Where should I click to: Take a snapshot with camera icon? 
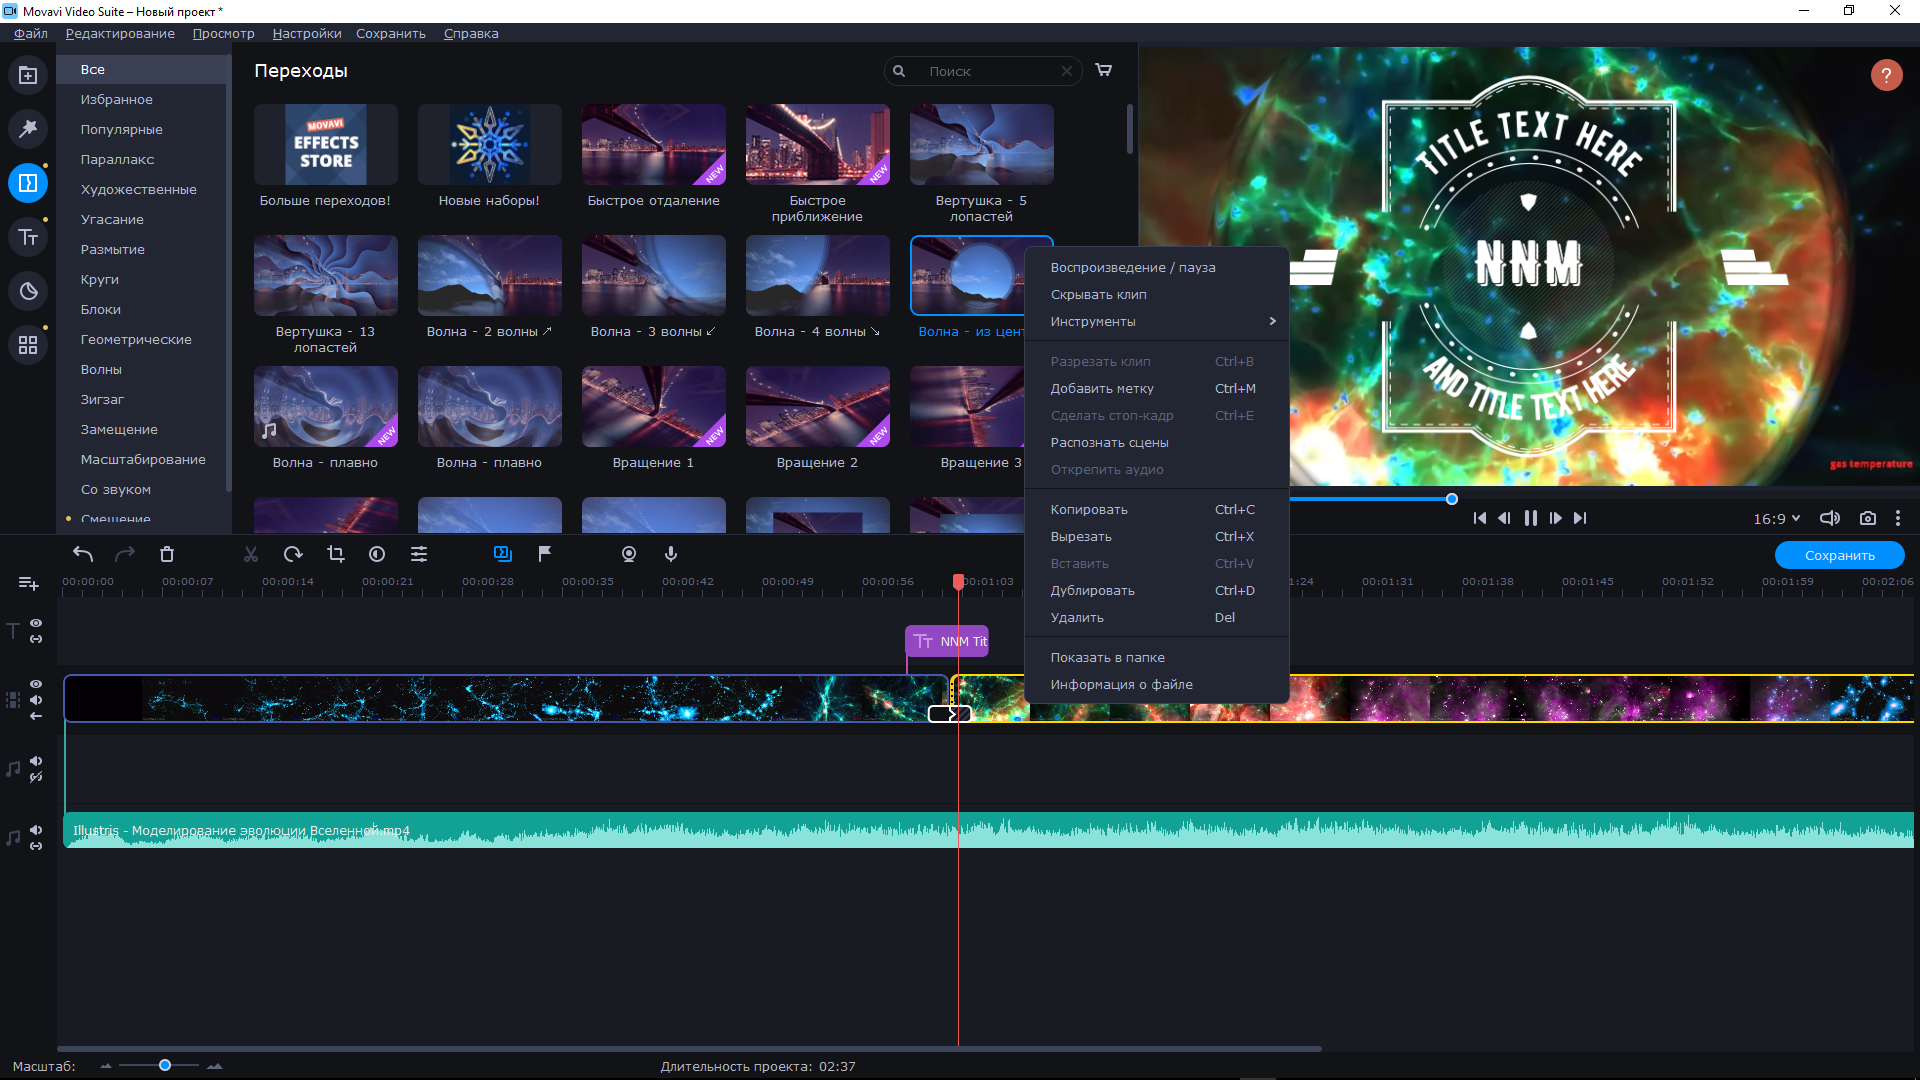(x=1868, y=518)
